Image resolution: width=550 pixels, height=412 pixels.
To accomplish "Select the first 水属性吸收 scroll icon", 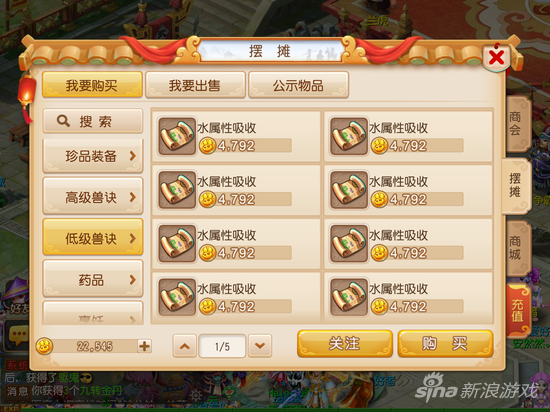I will click(177, 136).
